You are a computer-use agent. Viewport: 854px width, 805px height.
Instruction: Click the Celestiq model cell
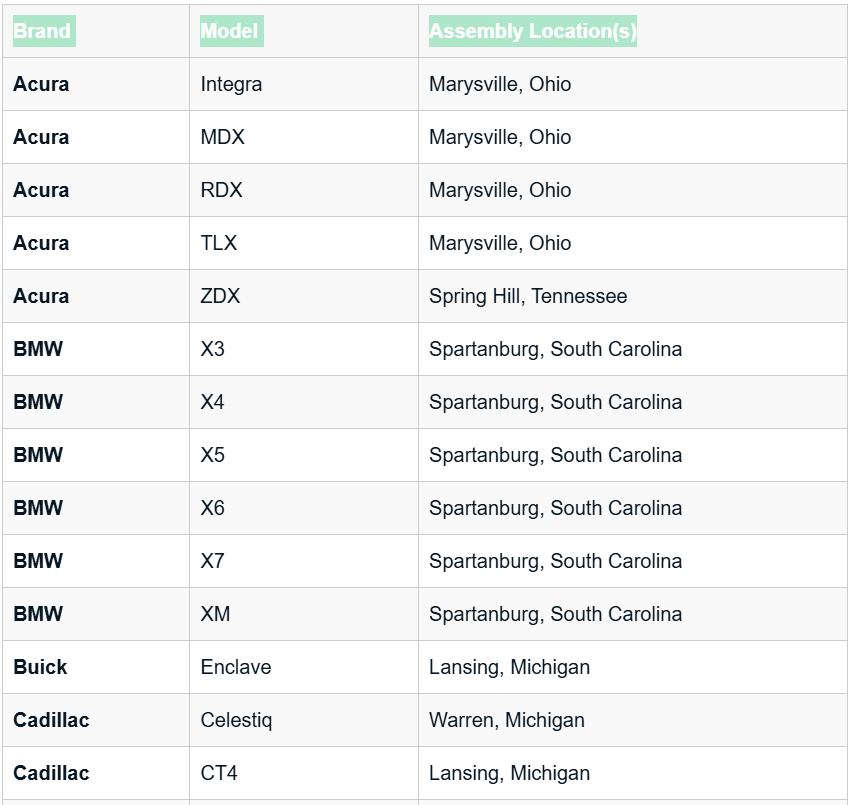[236, 720]
